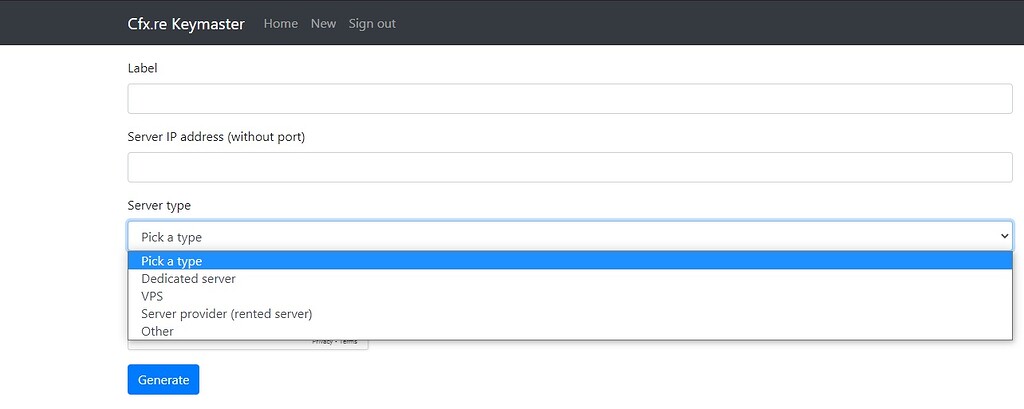Open the reCAPTCHA Terms link
The height and width of the screenshot is (409, 1024).
(x=347, y=342)
